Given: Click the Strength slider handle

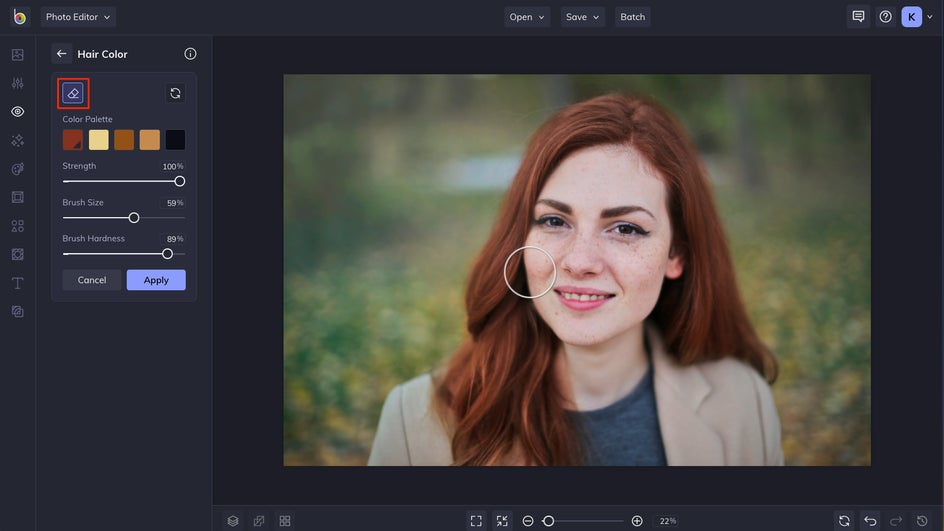Looking at the screenshot, I should point(179,181).
